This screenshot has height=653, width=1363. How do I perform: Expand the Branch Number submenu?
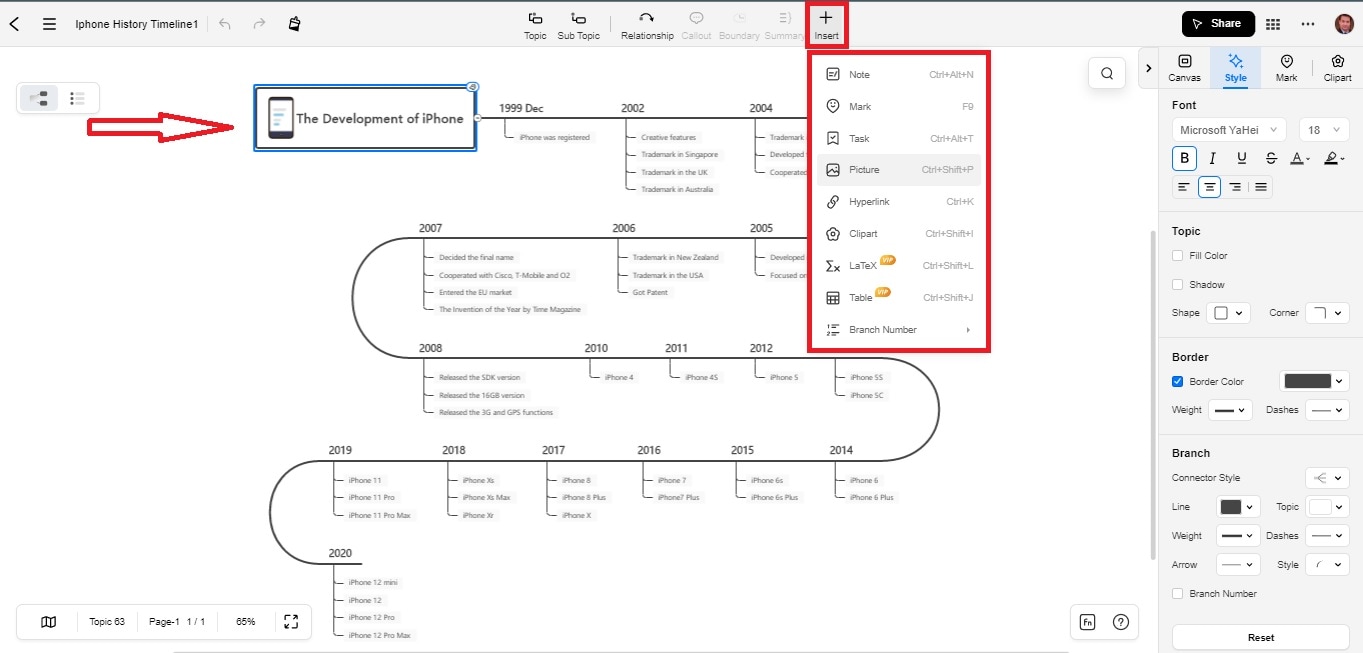pyautogui.click(x=899, y=330)
